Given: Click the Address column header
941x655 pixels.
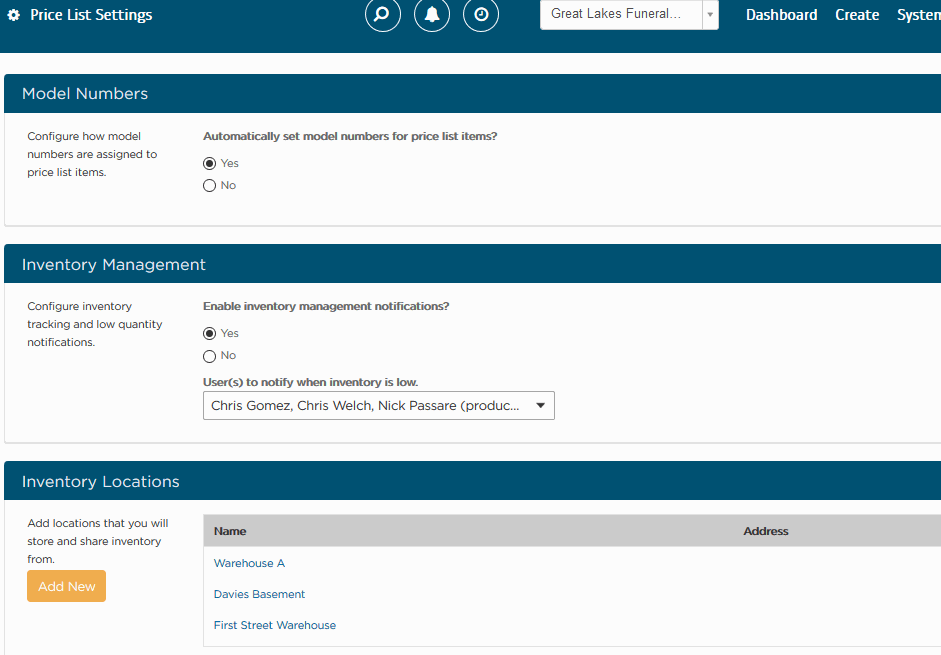Looking at the screenshot, I should pos(766,531).
